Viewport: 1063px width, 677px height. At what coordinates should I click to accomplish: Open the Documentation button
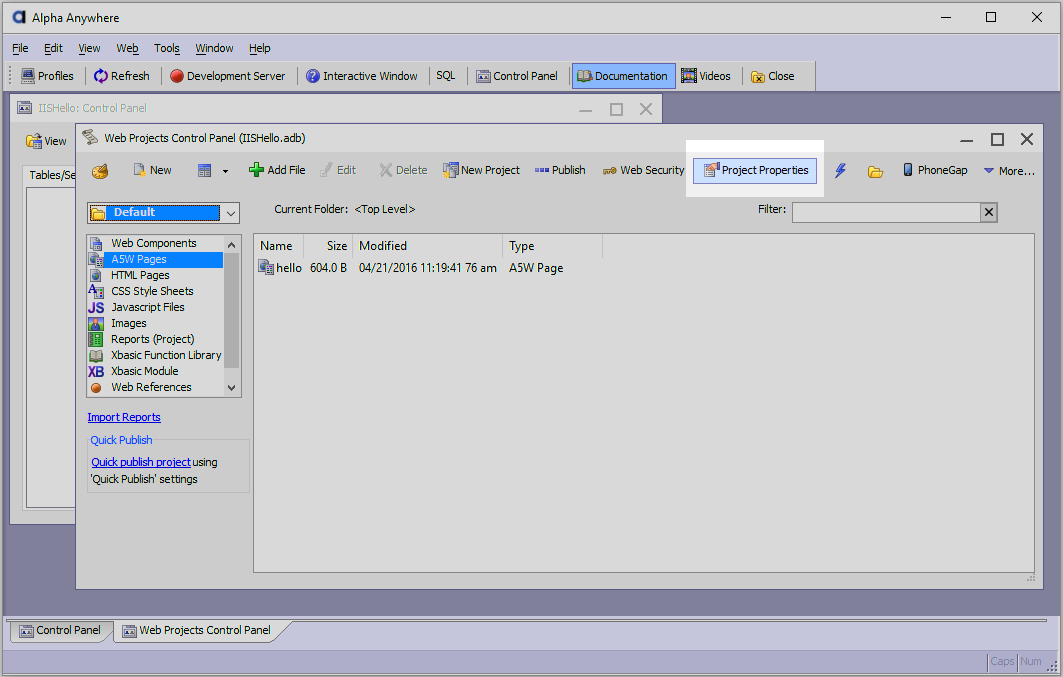click(623, 76)
